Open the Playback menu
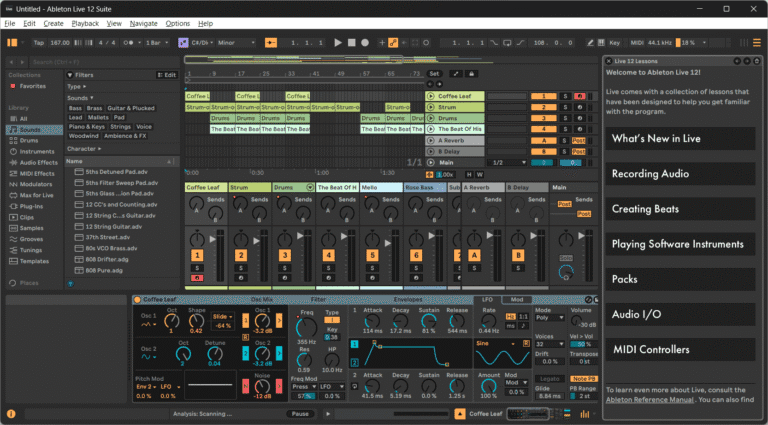 point(85,24)
